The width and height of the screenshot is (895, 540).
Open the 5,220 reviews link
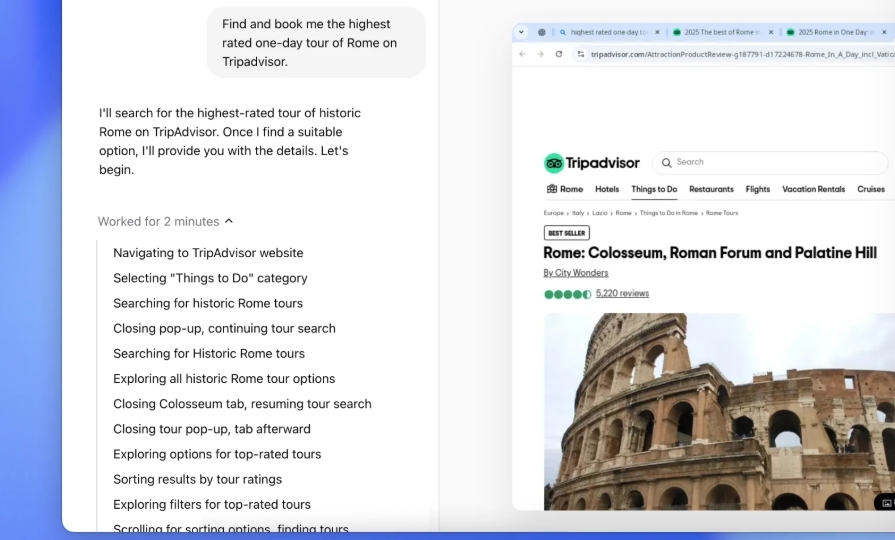pyautogui.click(x=622, y=294)
